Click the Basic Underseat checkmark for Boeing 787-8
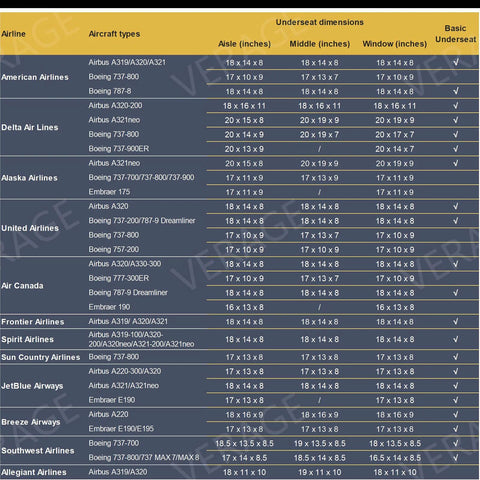The width and height of the screenshot is (480, 480). [x=456, y=91]
